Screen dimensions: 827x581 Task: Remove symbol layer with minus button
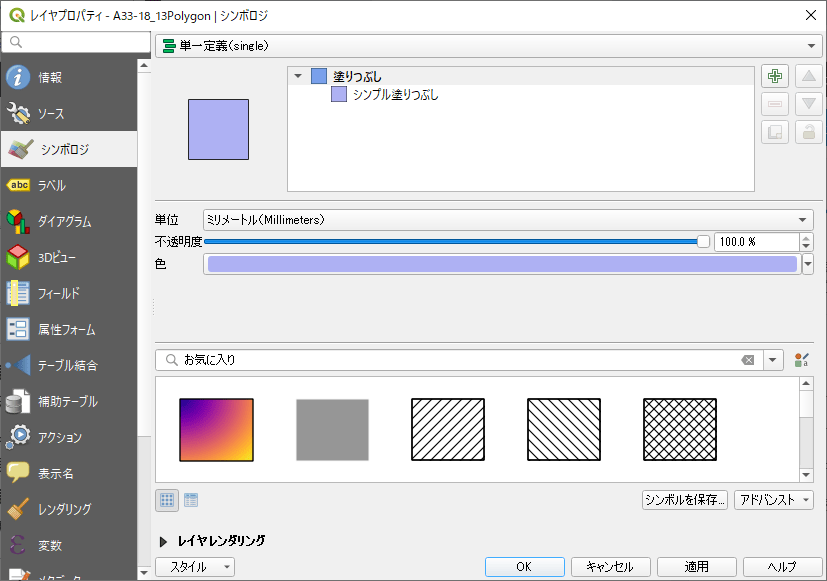[x=775, y=104]
